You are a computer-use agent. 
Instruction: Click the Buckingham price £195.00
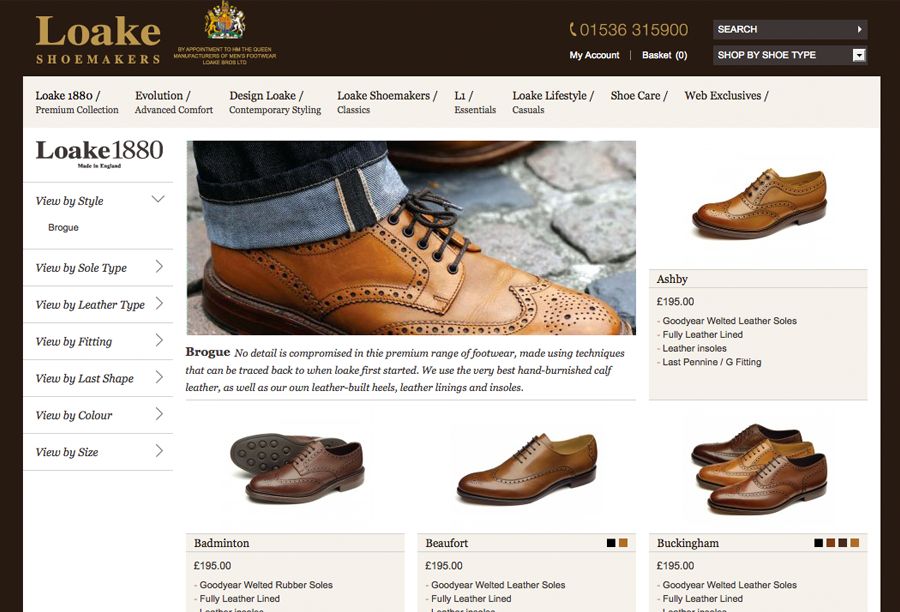[x=675, y=565]
